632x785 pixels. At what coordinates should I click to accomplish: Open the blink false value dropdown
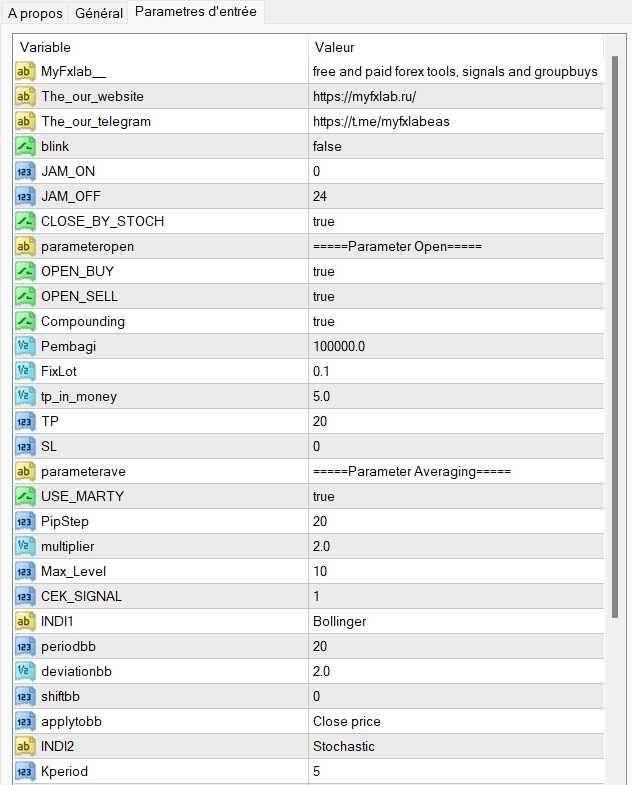[455, 146]
